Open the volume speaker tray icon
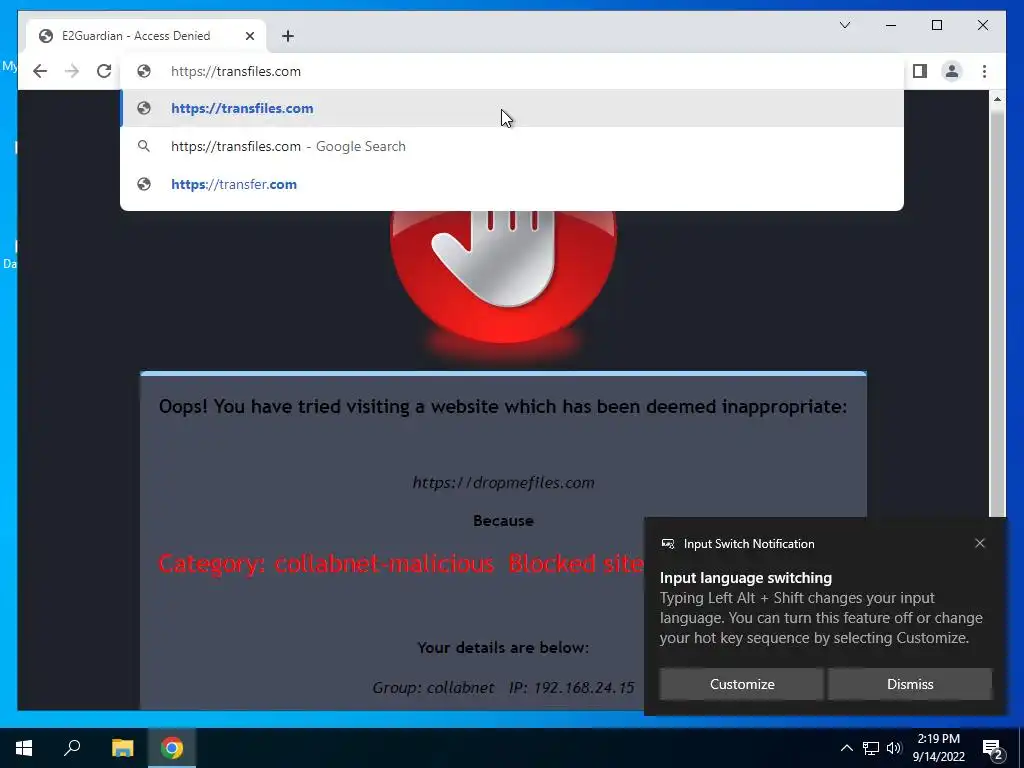The image size is (1024, 768). pyautogui.click(x=894, y=748)
